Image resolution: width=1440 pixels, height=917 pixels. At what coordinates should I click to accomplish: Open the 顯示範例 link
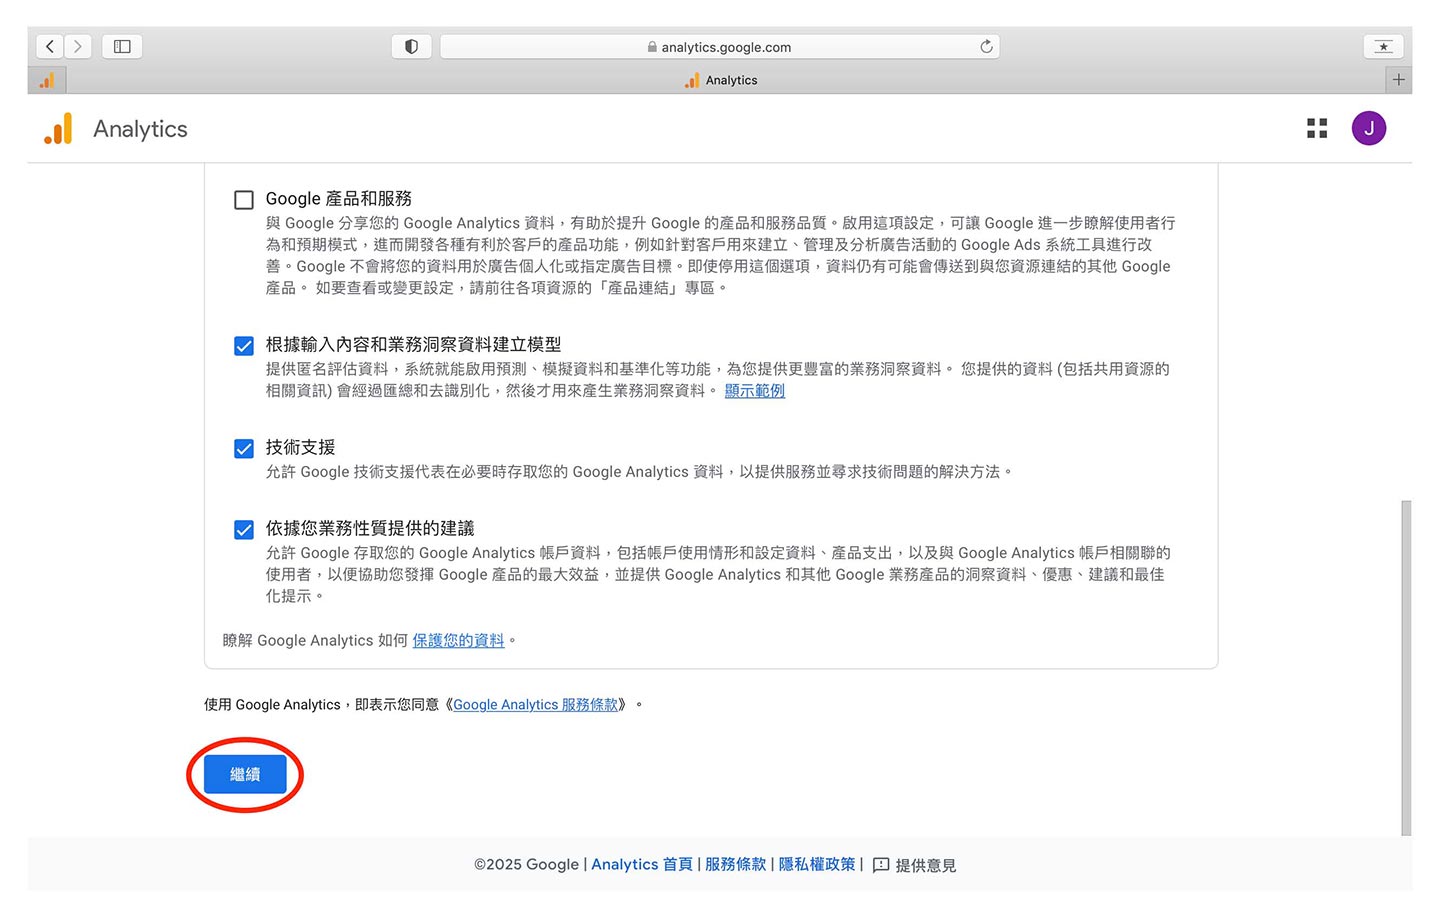point(754,391)
